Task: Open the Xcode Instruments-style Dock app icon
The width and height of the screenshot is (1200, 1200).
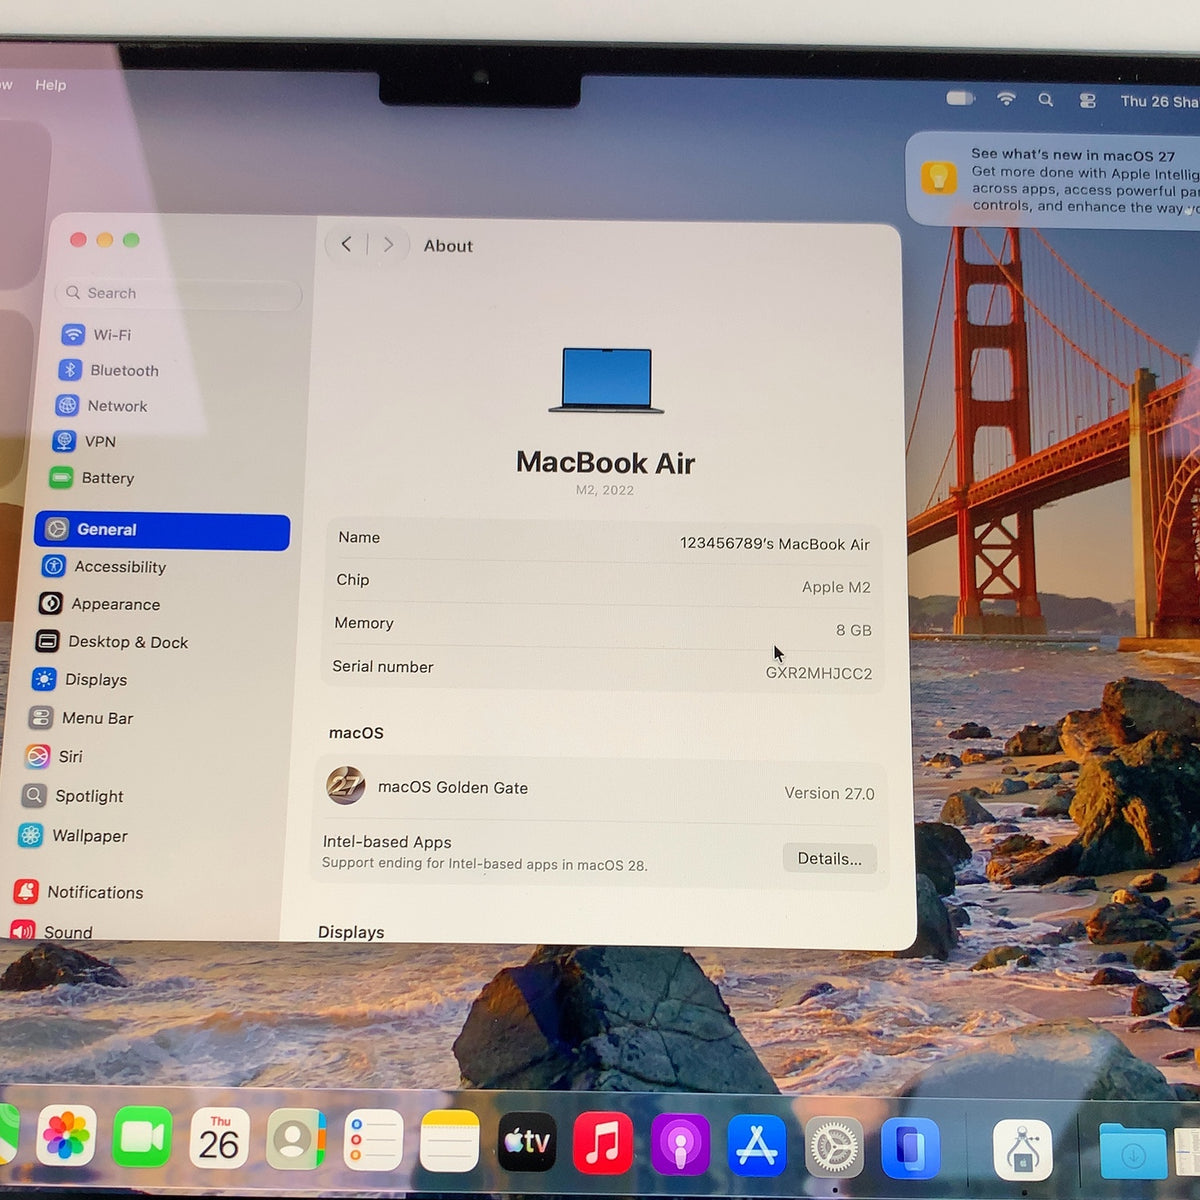Action: (1022, 1150)
